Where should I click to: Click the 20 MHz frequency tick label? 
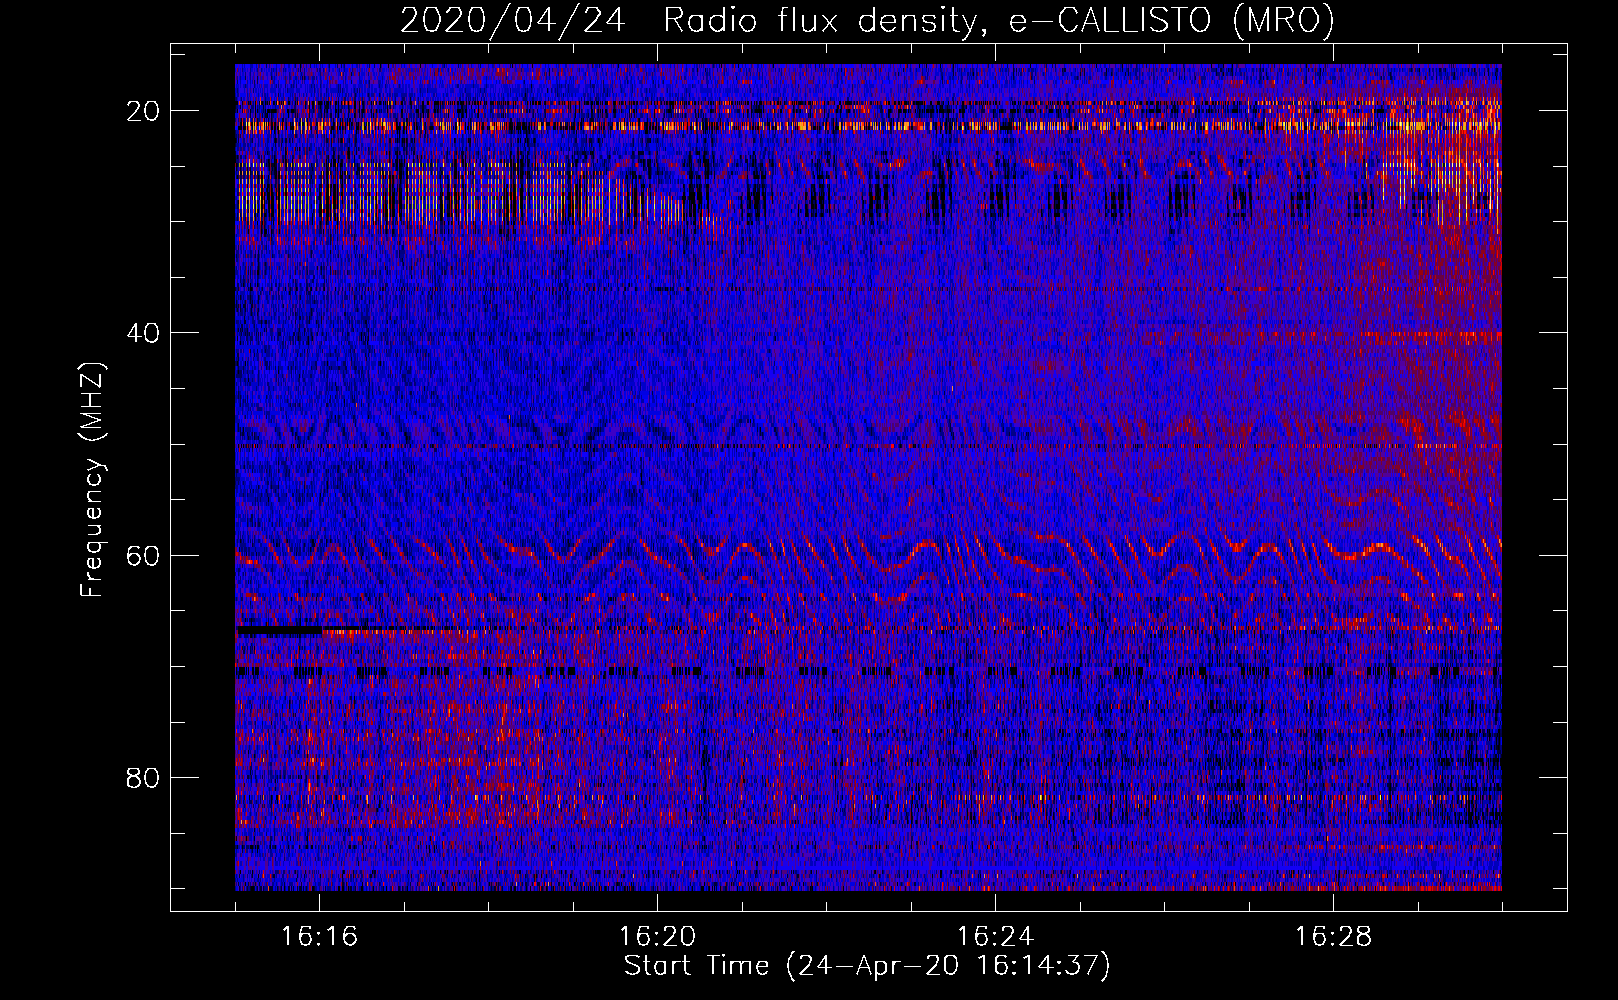144,111
